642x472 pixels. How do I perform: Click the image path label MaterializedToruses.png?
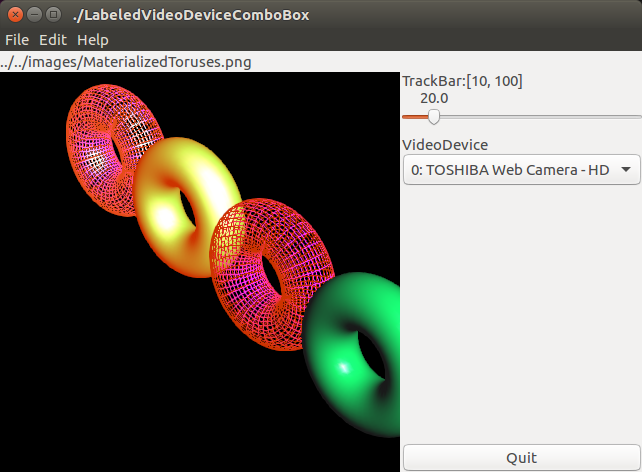[x=126, y=62]
